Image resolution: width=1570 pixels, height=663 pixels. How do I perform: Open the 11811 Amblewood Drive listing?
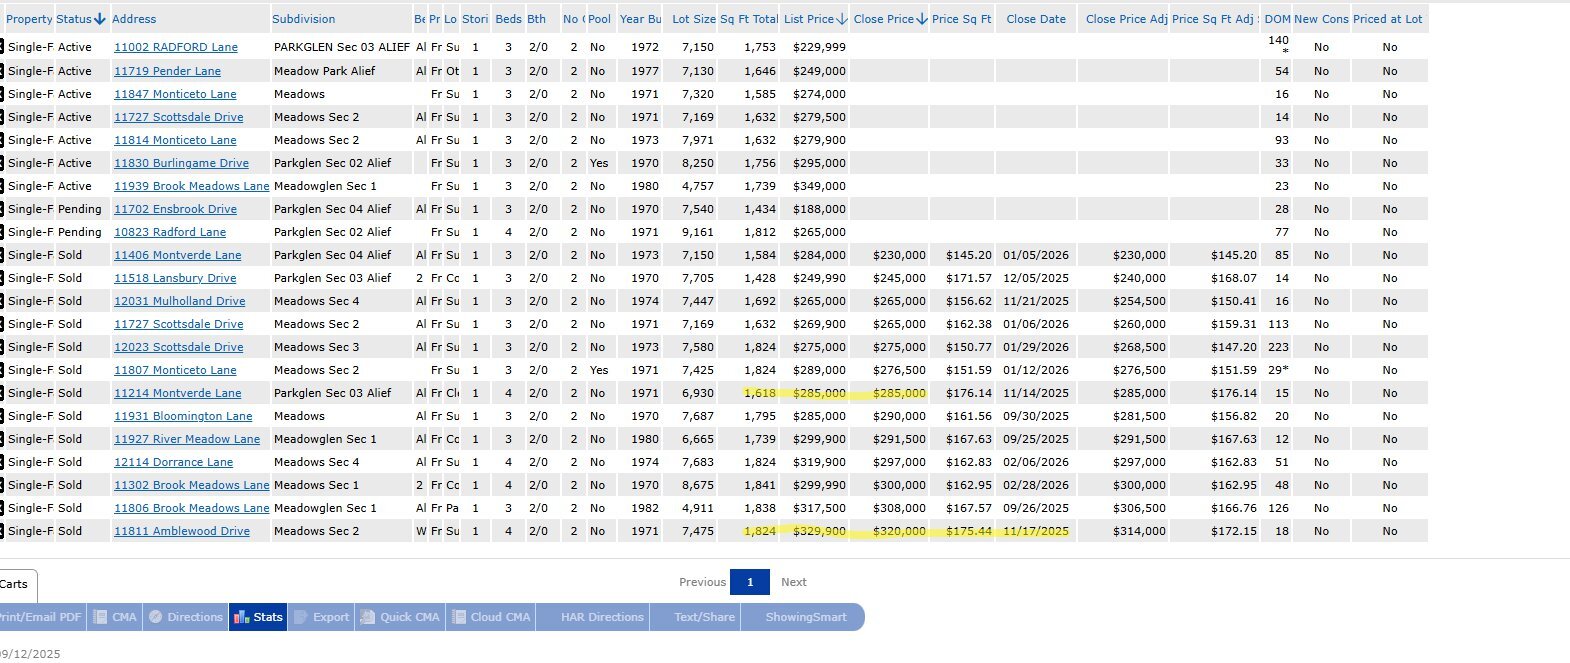(182, 532)
